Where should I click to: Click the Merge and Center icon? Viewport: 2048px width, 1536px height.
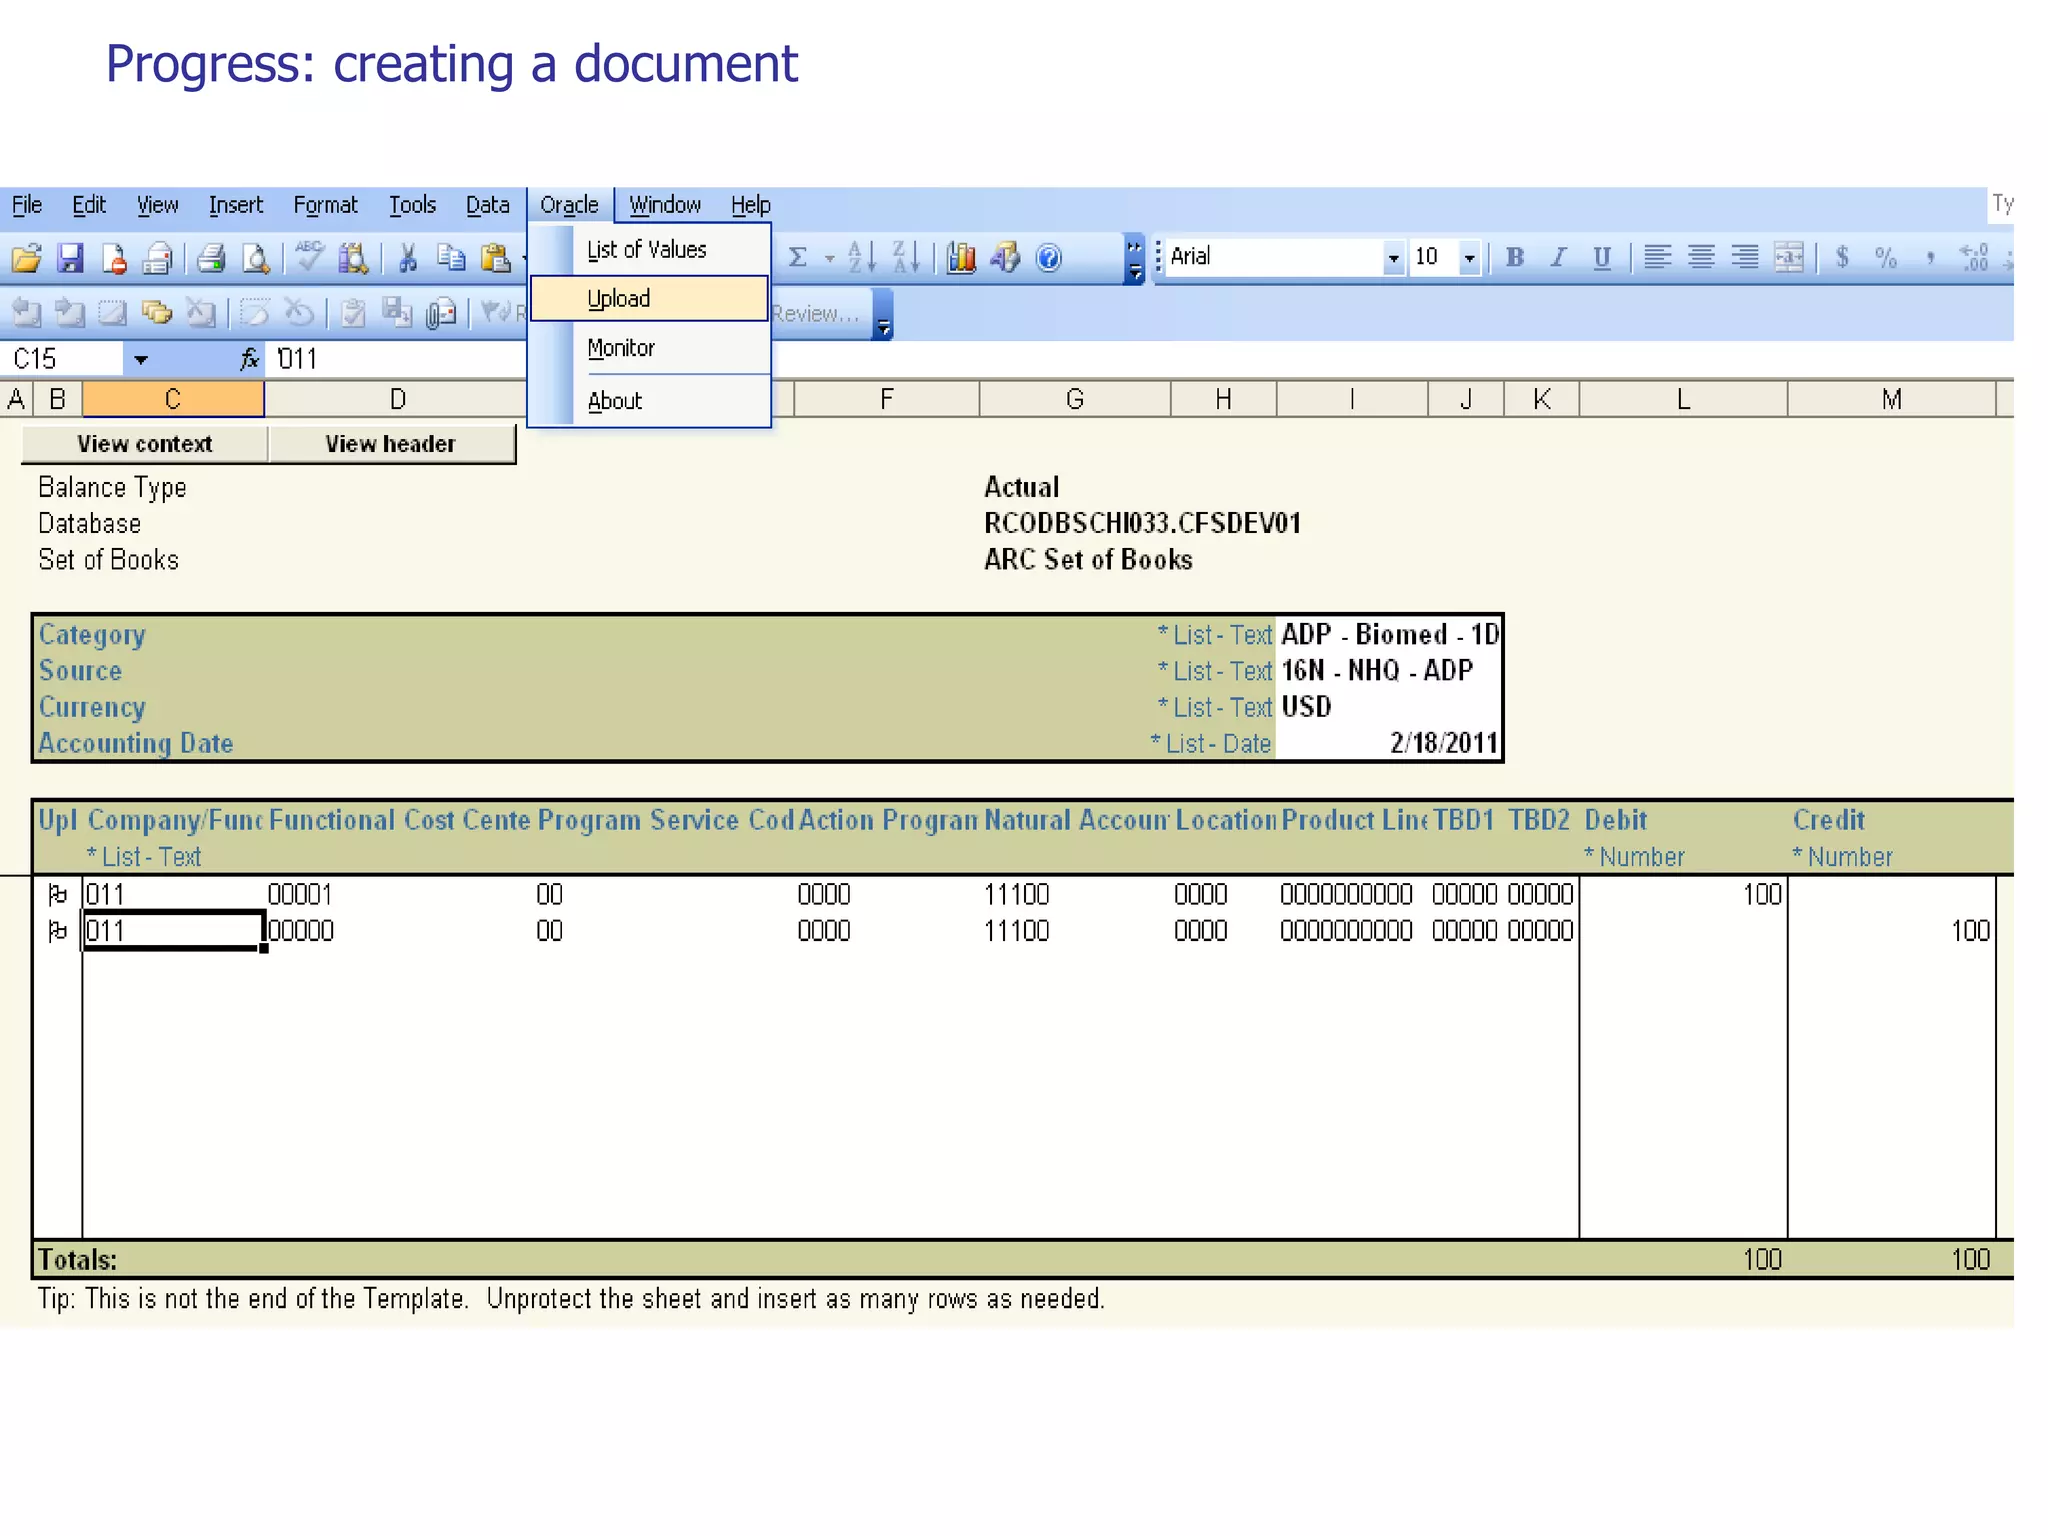pos(1789,257)
